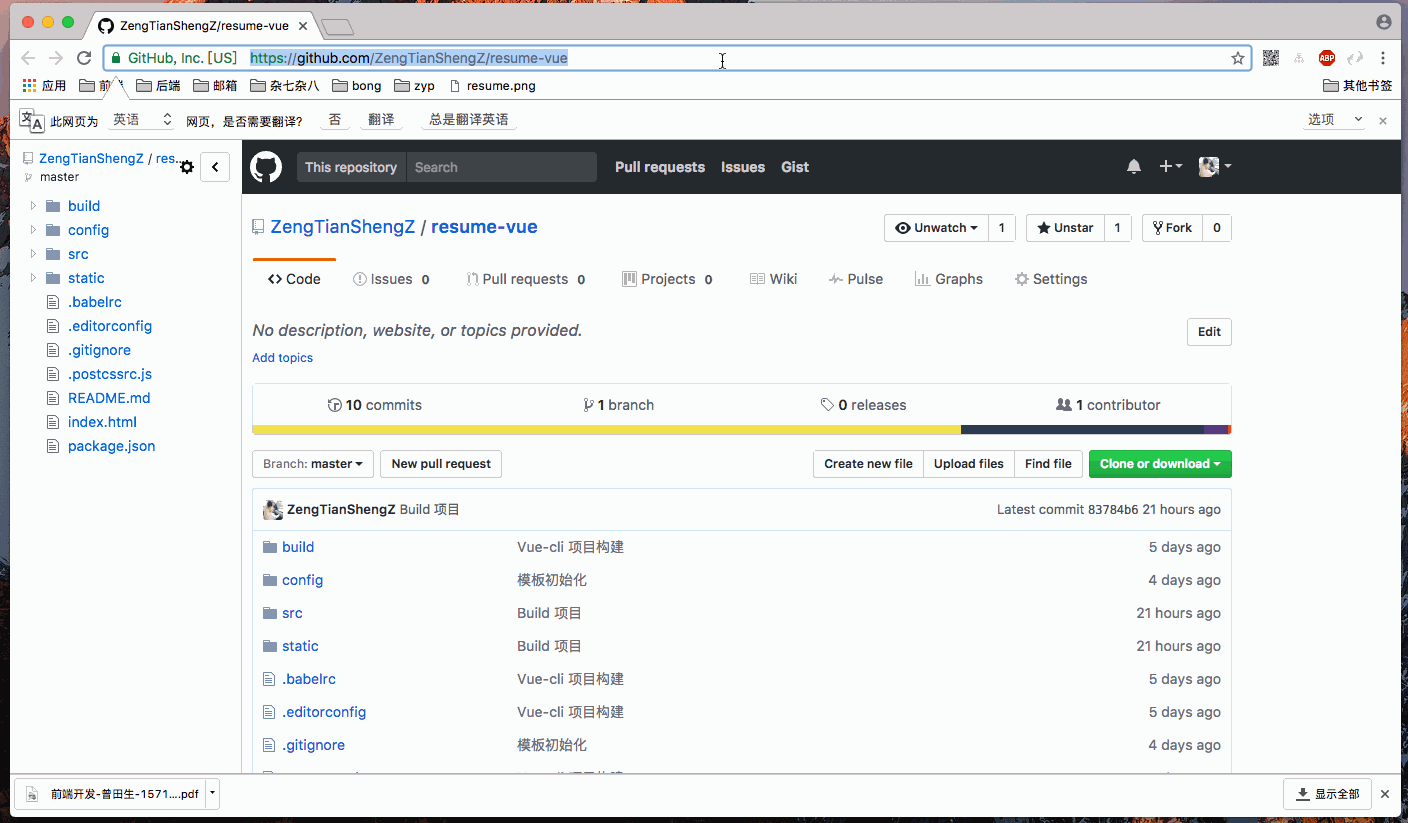
Task: Open Clone or download dropdown
Action: point(1160,464)
